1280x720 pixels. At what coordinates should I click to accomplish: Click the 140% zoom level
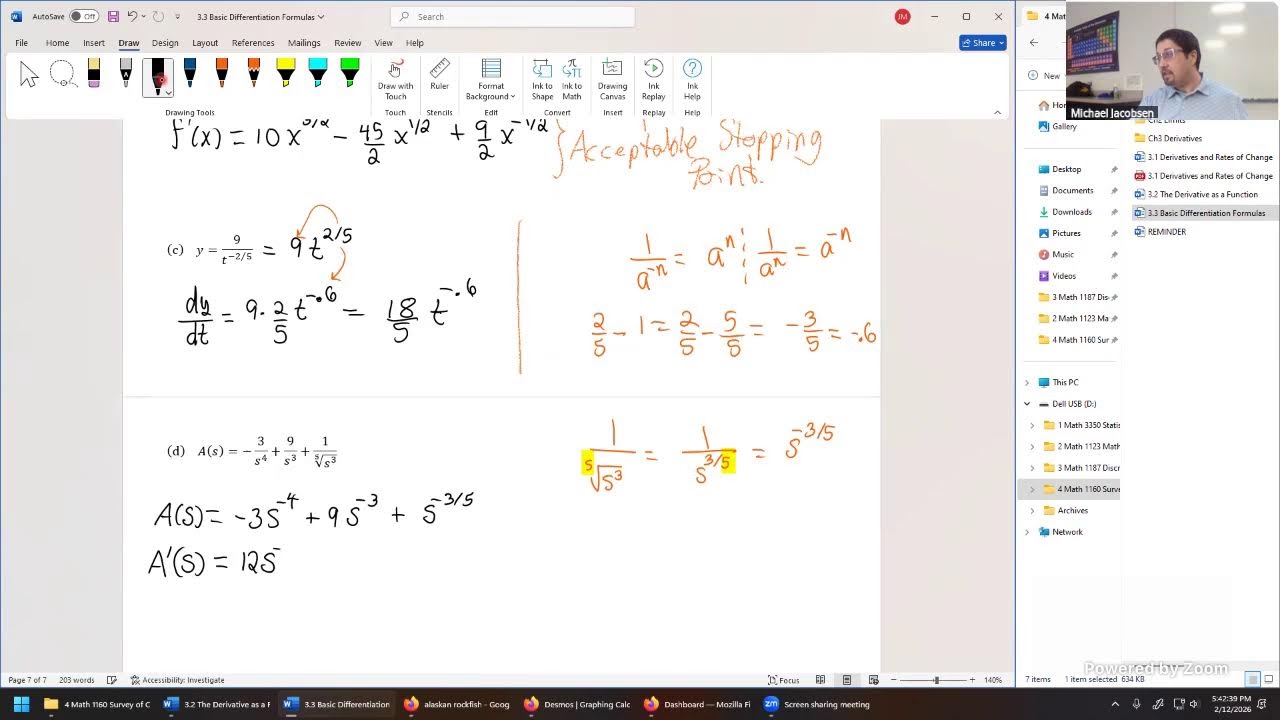992,680
